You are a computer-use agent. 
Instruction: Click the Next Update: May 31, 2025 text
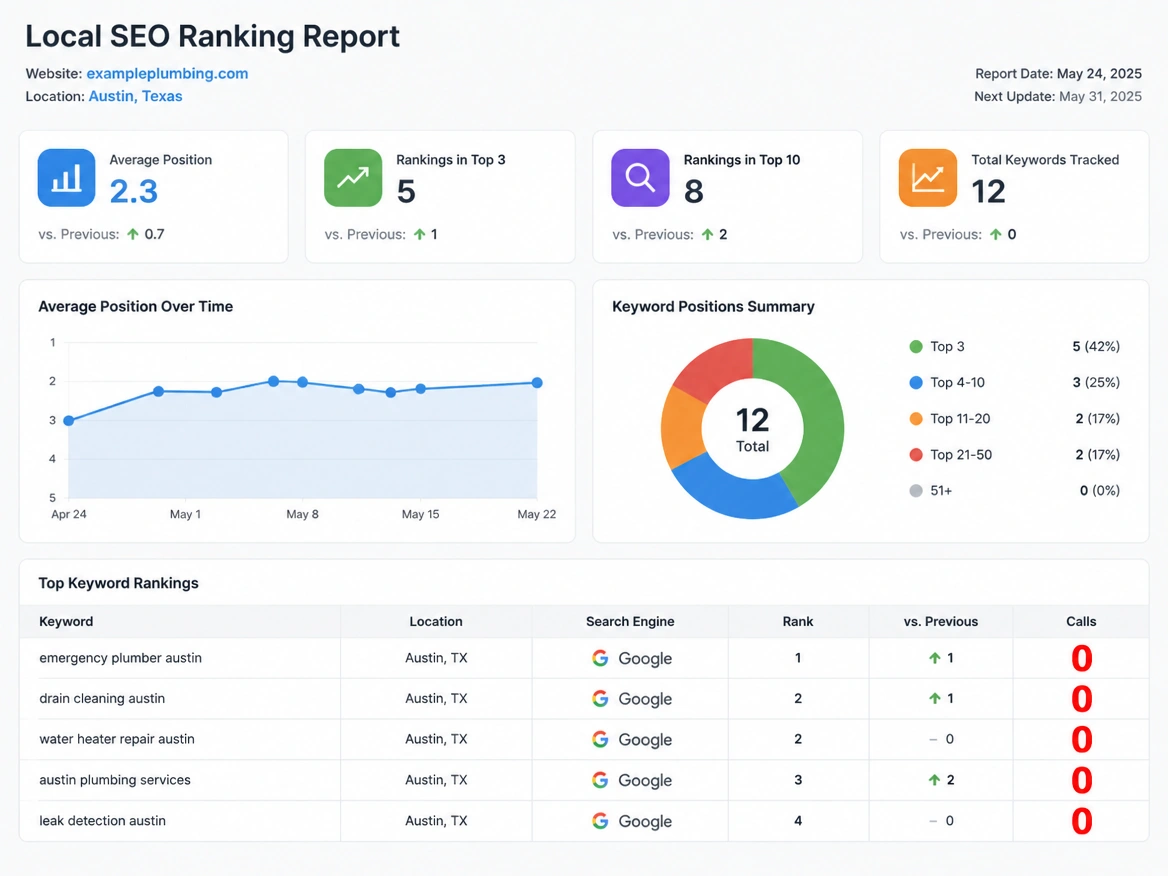click(1058, 96)
